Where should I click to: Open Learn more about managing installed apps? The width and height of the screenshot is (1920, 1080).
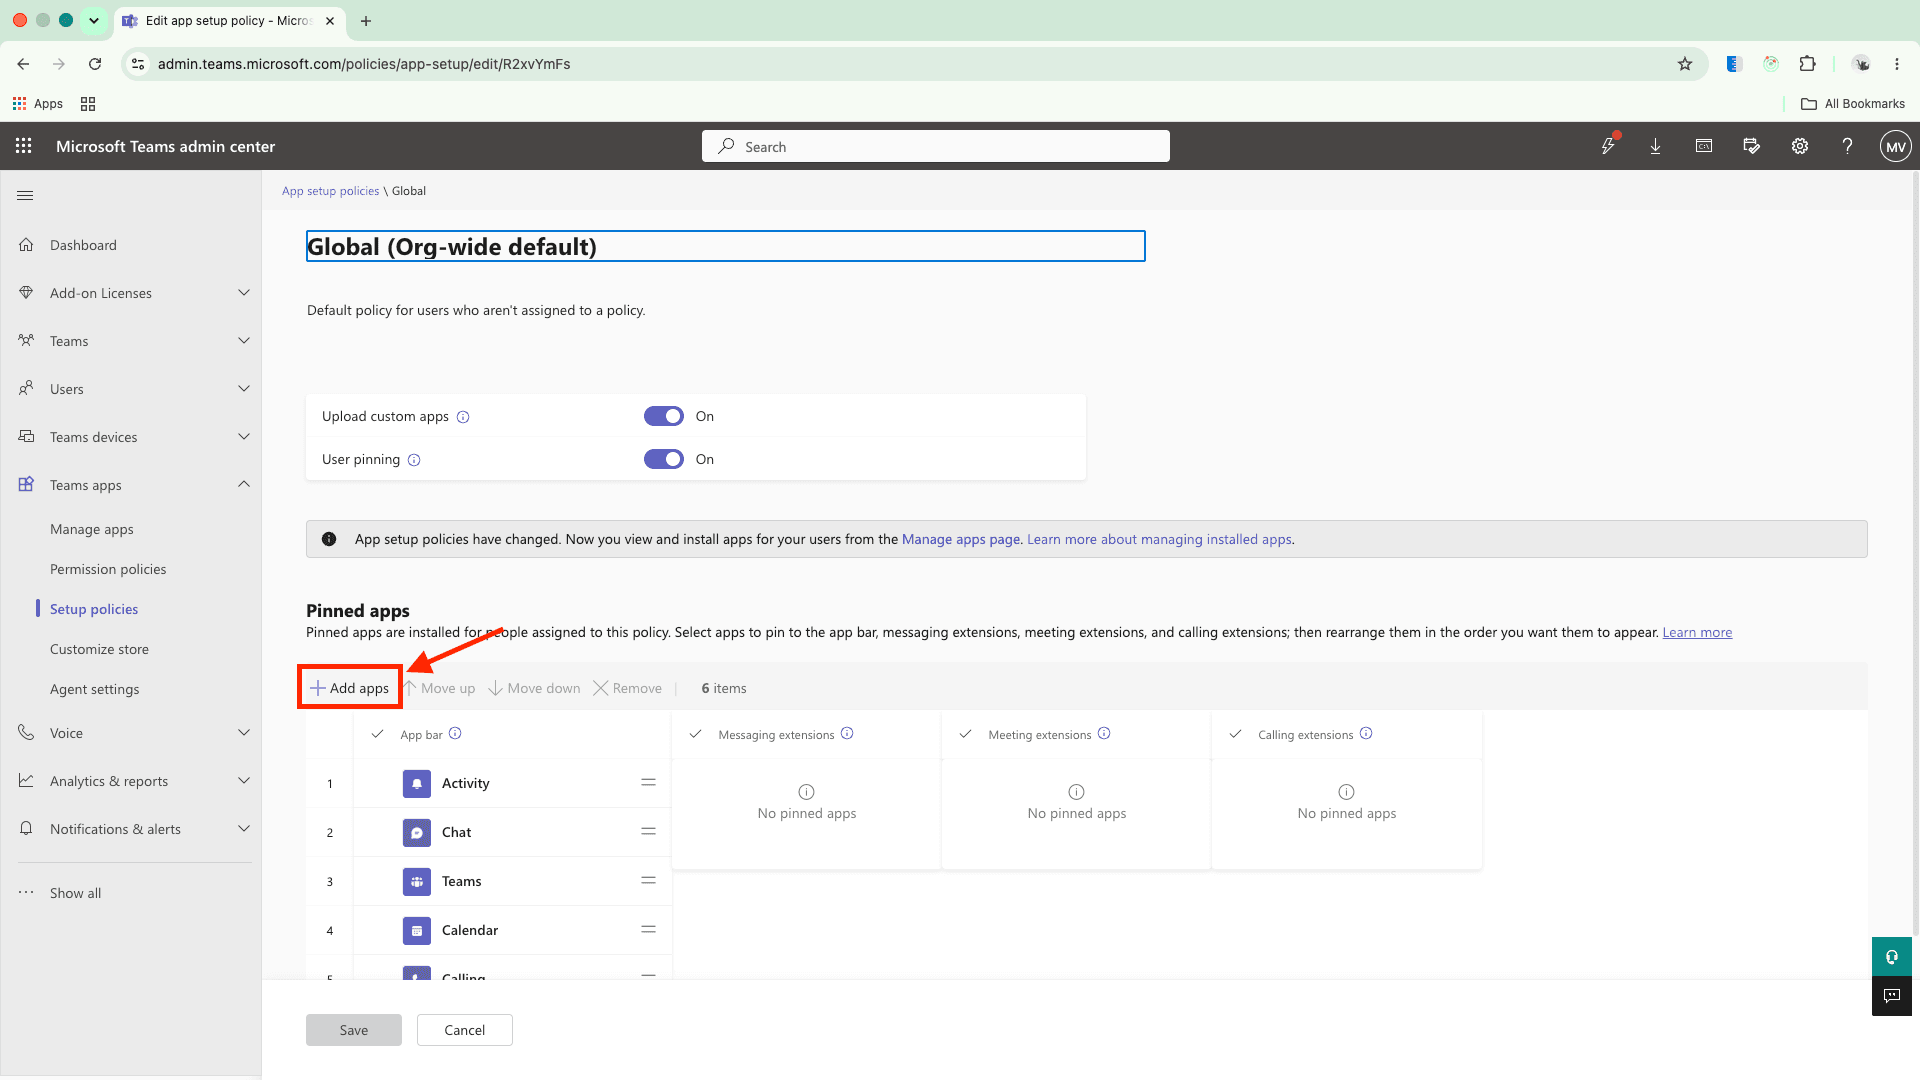pyautogui.click(x=1160, y=539)
